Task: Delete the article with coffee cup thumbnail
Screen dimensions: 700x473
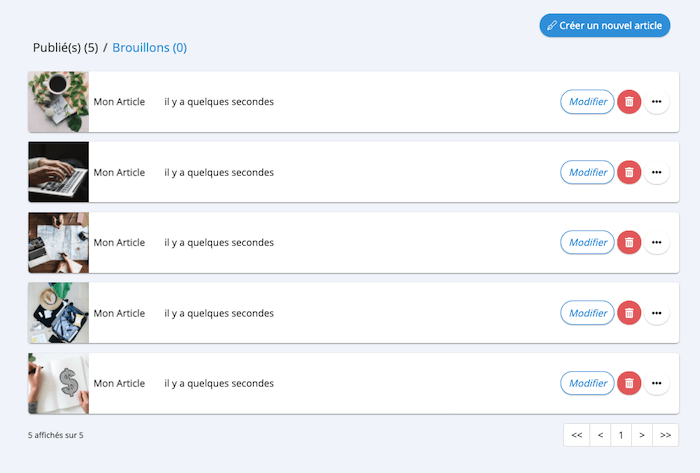Action: point(629,102)
